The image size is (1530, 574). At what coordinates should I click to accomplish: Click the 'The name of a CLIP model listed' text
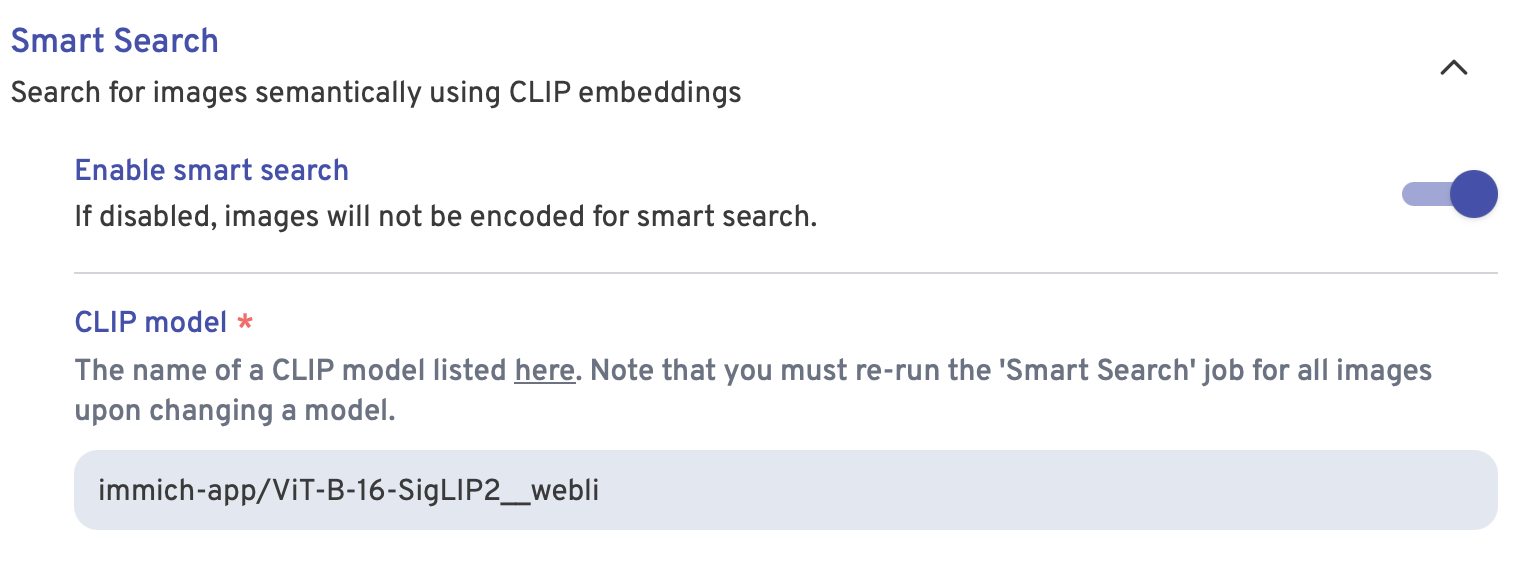point(290,371)
